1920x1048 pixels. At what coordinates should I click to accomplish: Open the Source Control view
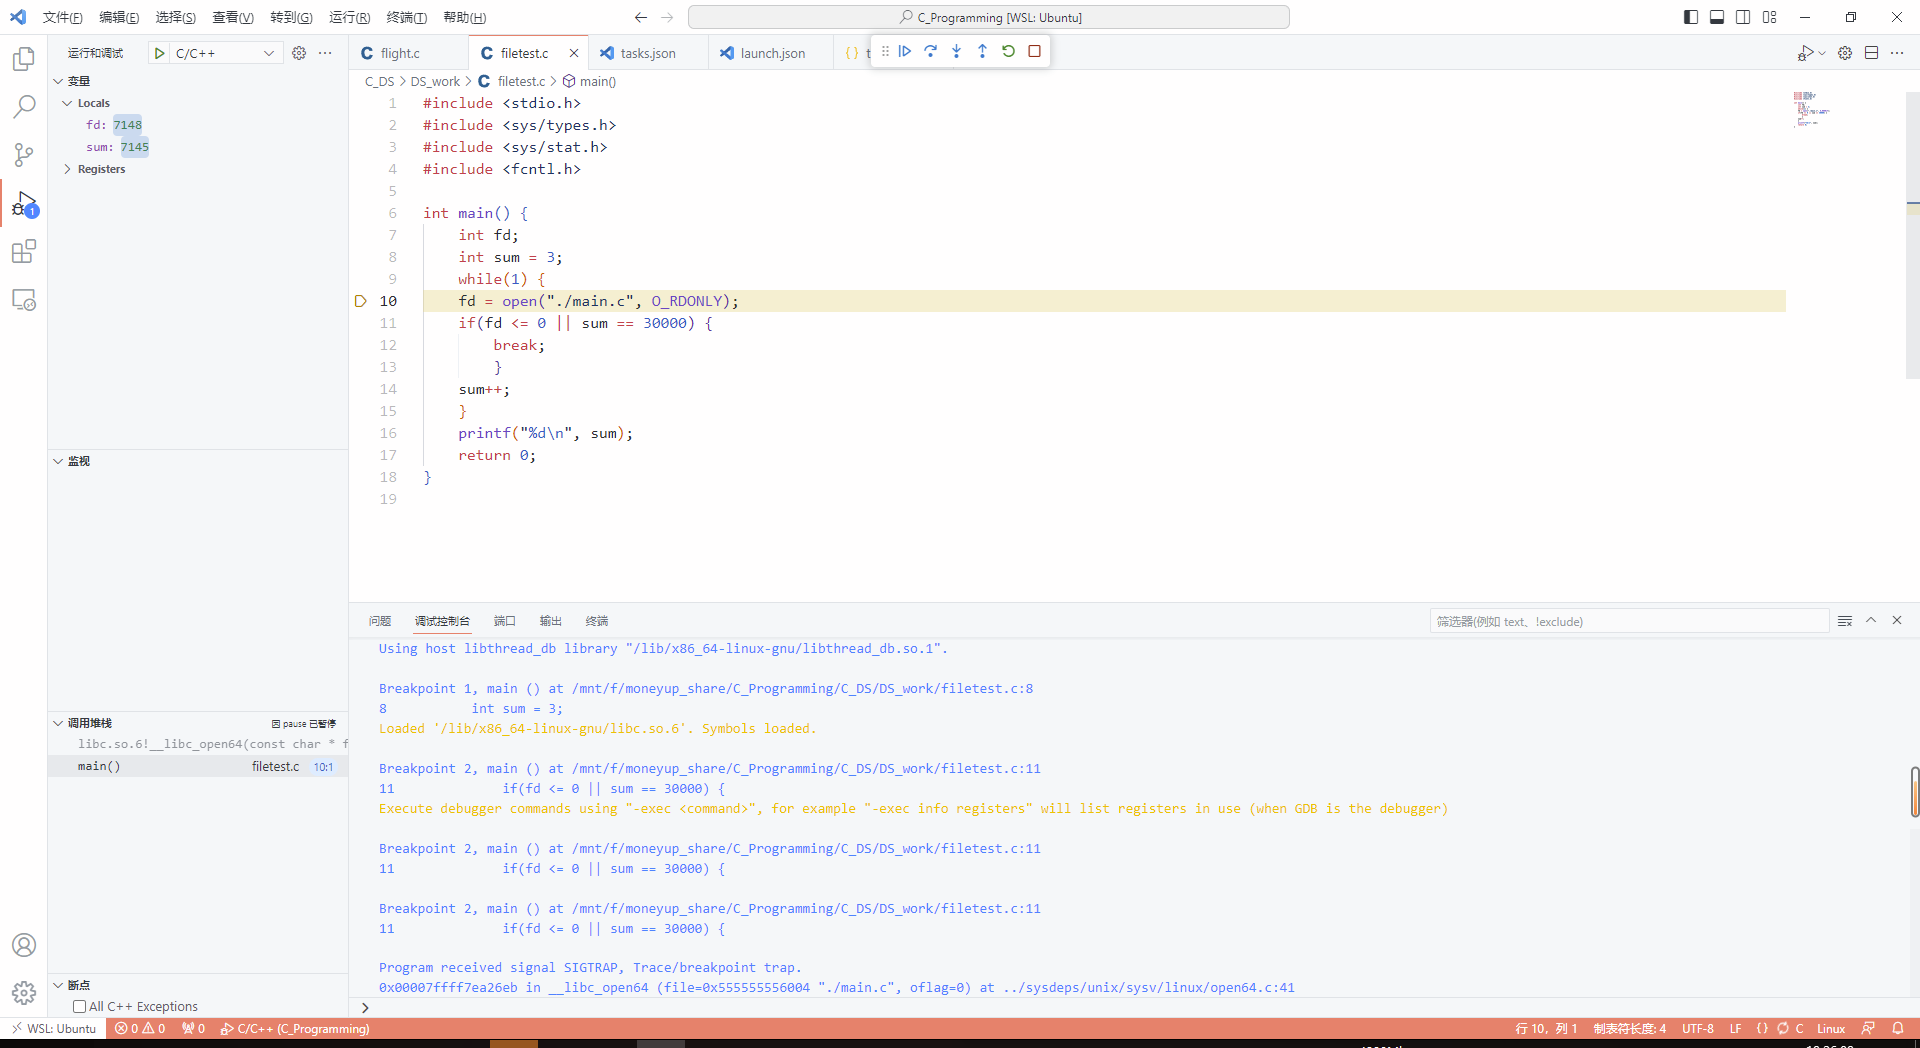[x=23, y=155]
